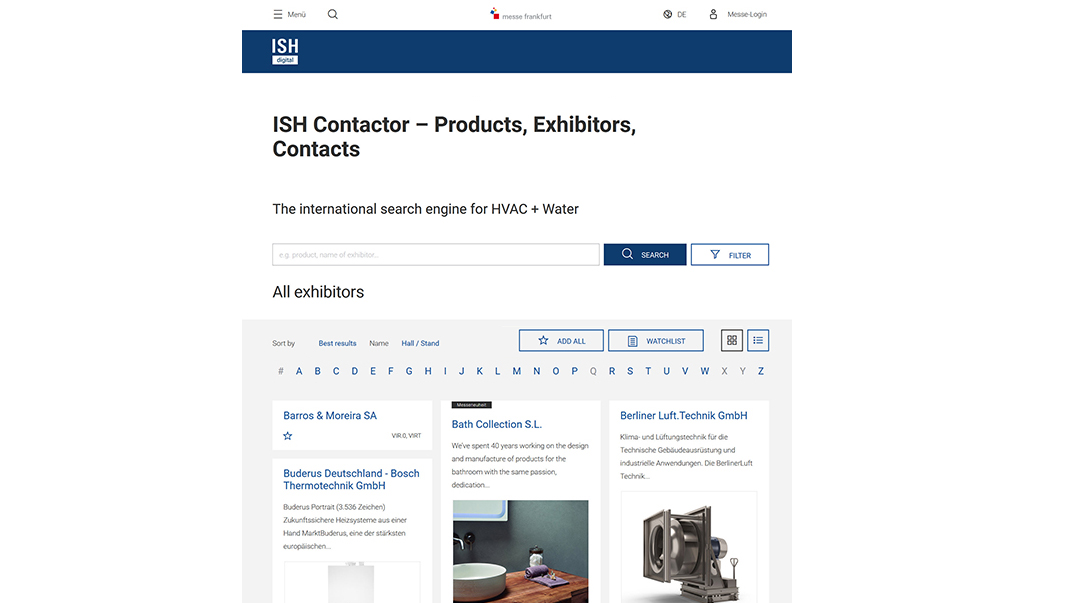The width and height of the screenshot is (1072, 603).
Task: Click the Bath Collection description text
Action: [x=520, y=465]
